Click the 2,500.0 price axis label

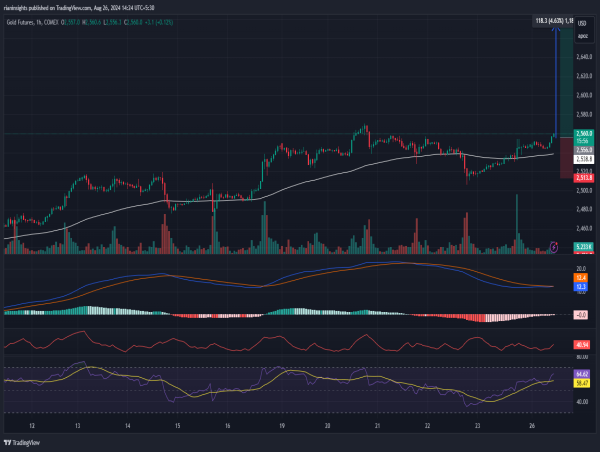pos(584,190)
